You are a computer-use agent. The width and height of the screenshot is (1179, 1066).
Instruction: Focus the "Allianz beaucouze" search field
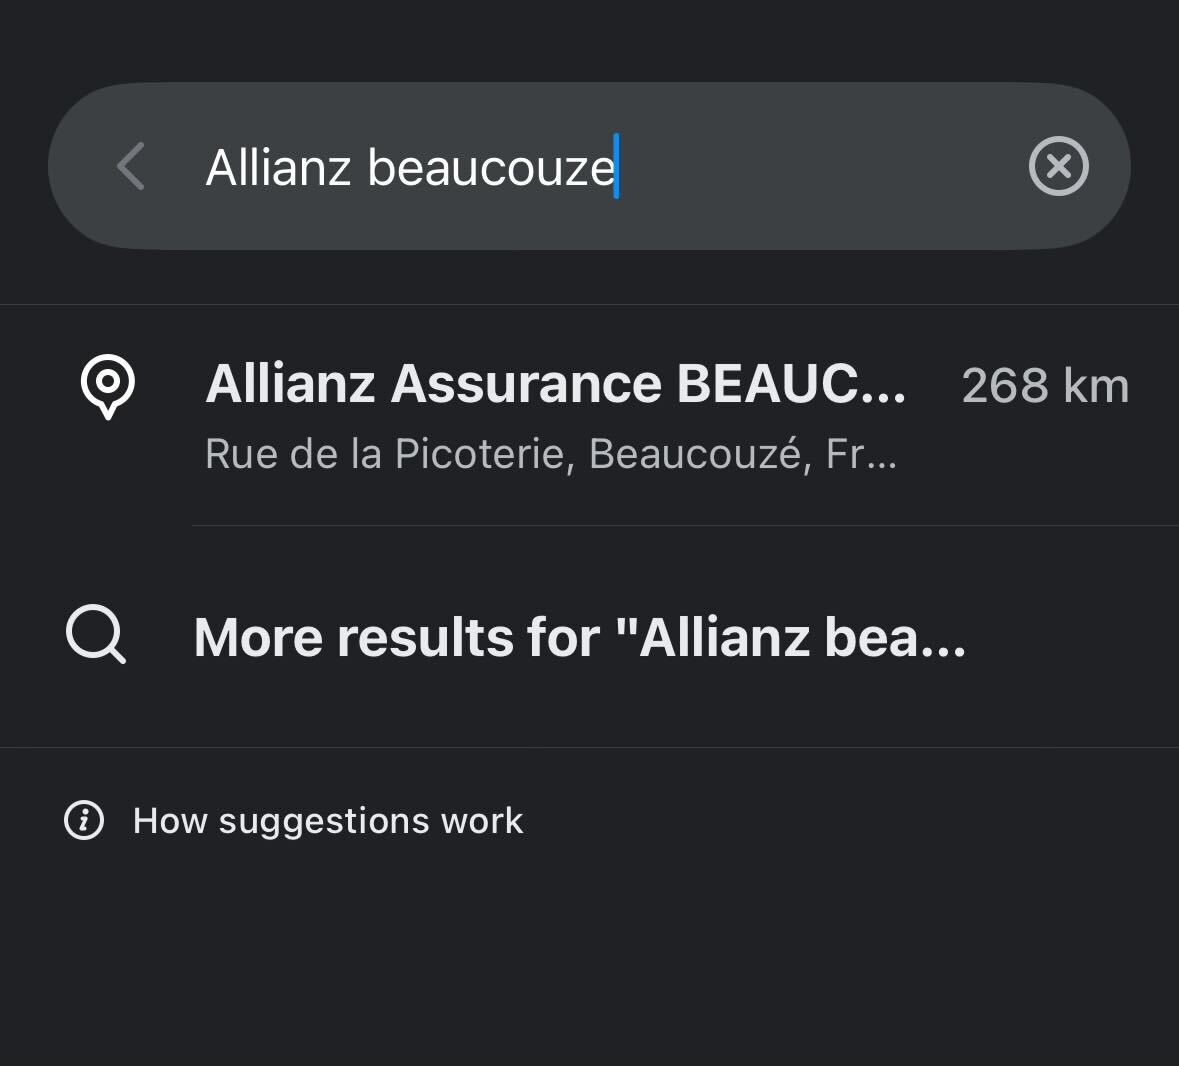point(600,166)
